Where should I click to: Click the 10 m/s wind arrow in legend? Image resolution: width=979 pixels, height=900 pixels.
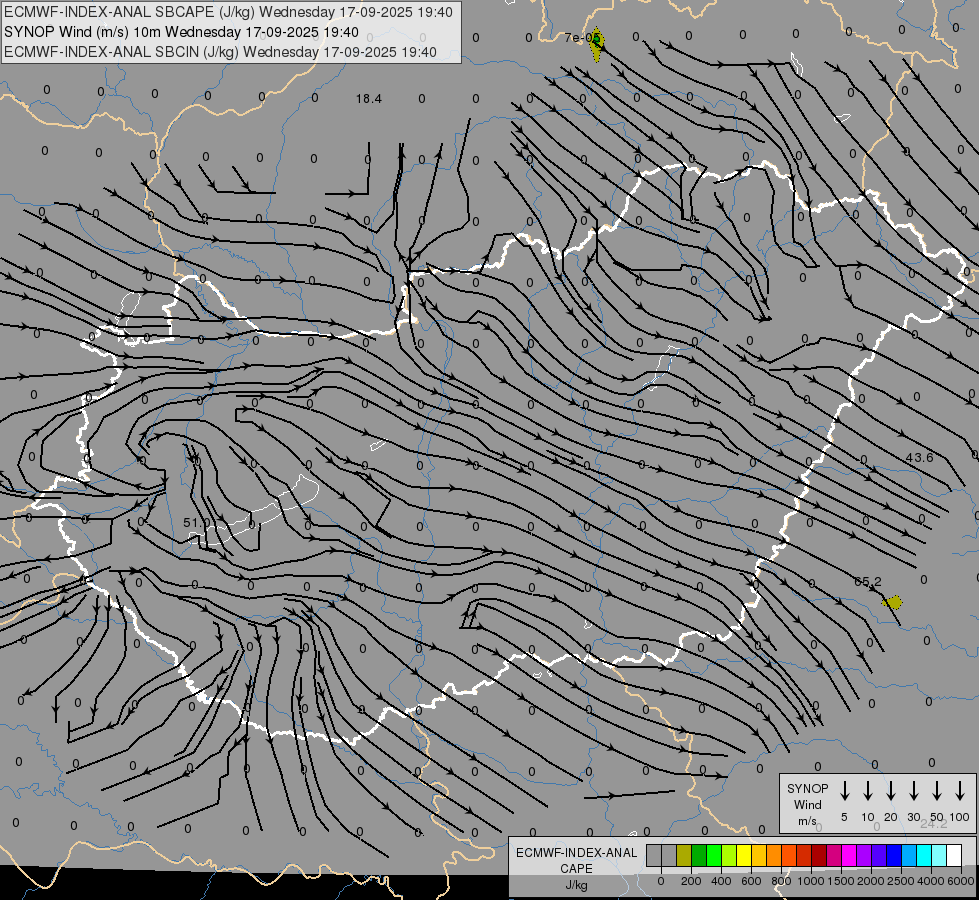(868, 791)
